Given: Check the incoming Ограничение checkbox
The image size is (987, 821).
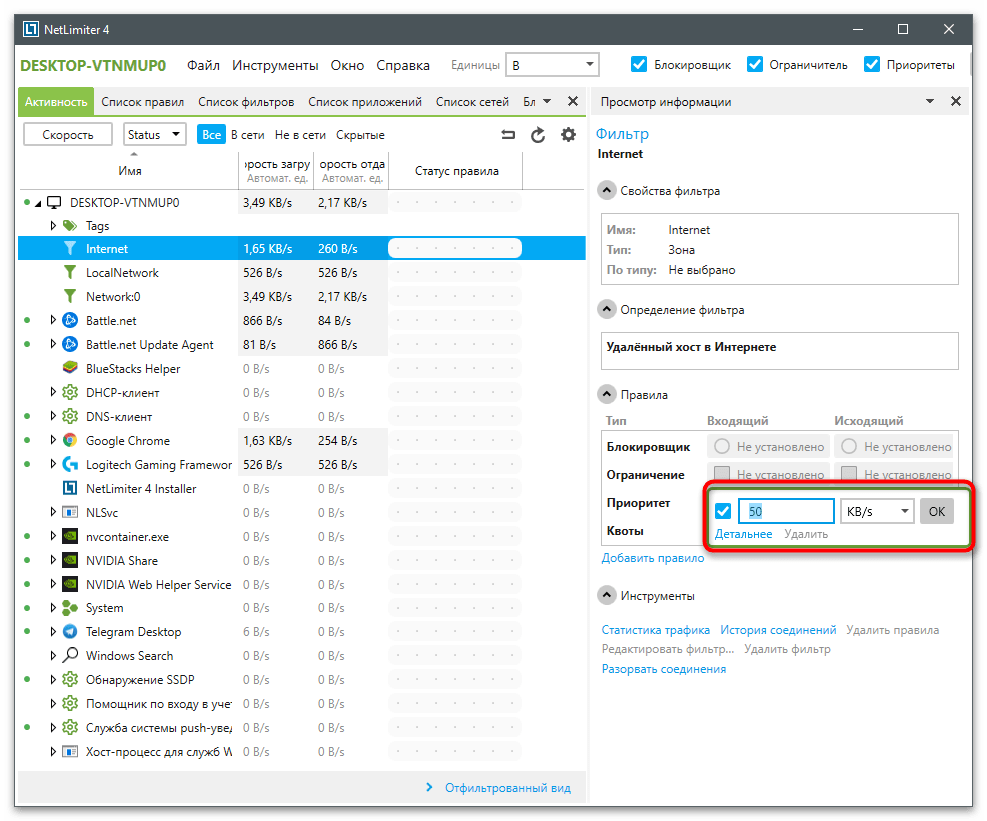Looking at the screenshot, I should 722,473.
